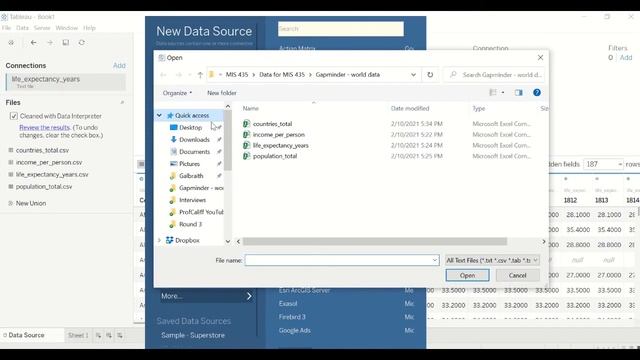Select population_total.csv in the Files pane
640x360 pixels.
click(x=44, y=187)
